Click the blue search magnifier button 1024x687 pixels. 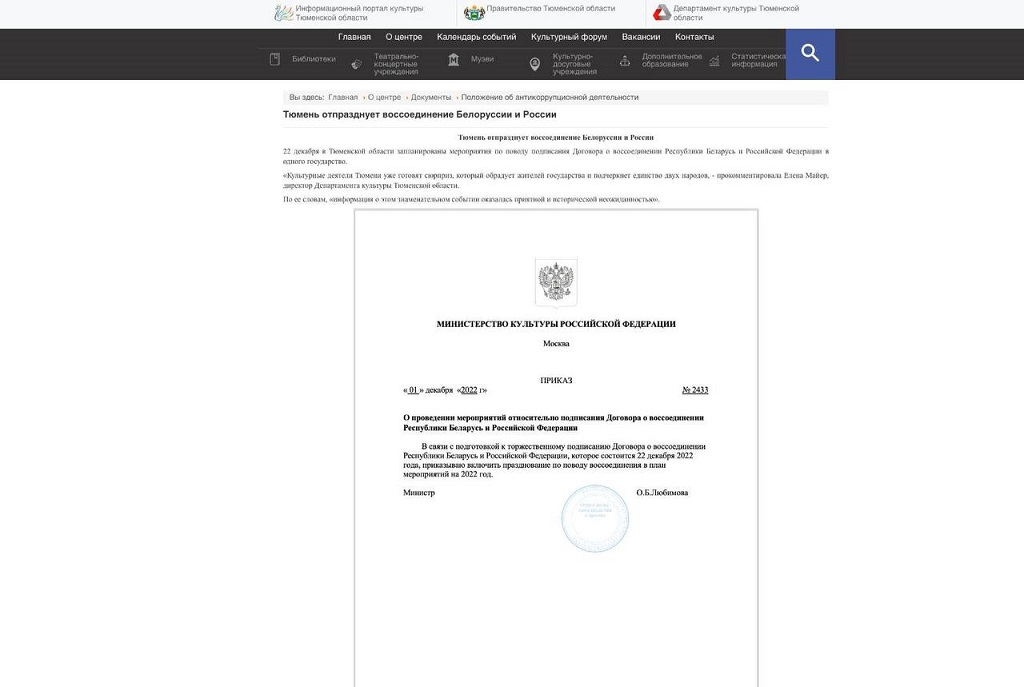[x=810, y=54]
